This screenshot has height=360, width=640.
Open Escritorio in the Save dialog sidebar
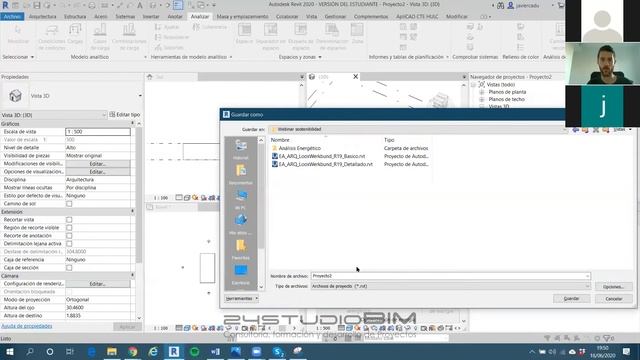coord(241,274)
